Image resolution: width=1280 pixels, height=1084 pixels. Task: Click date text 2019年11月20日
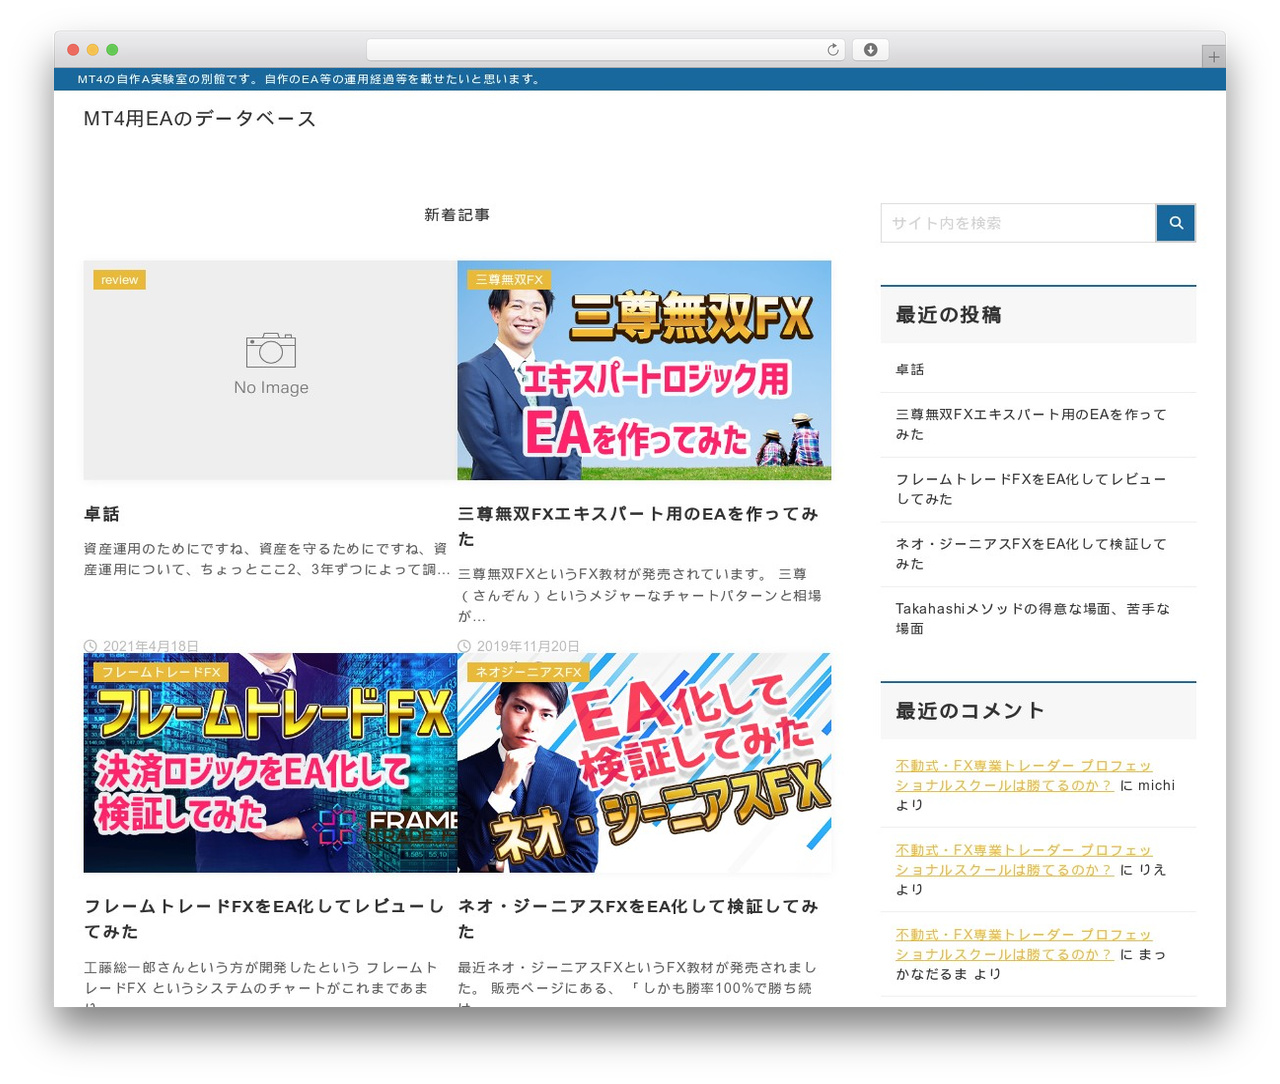tap(528, 646)
